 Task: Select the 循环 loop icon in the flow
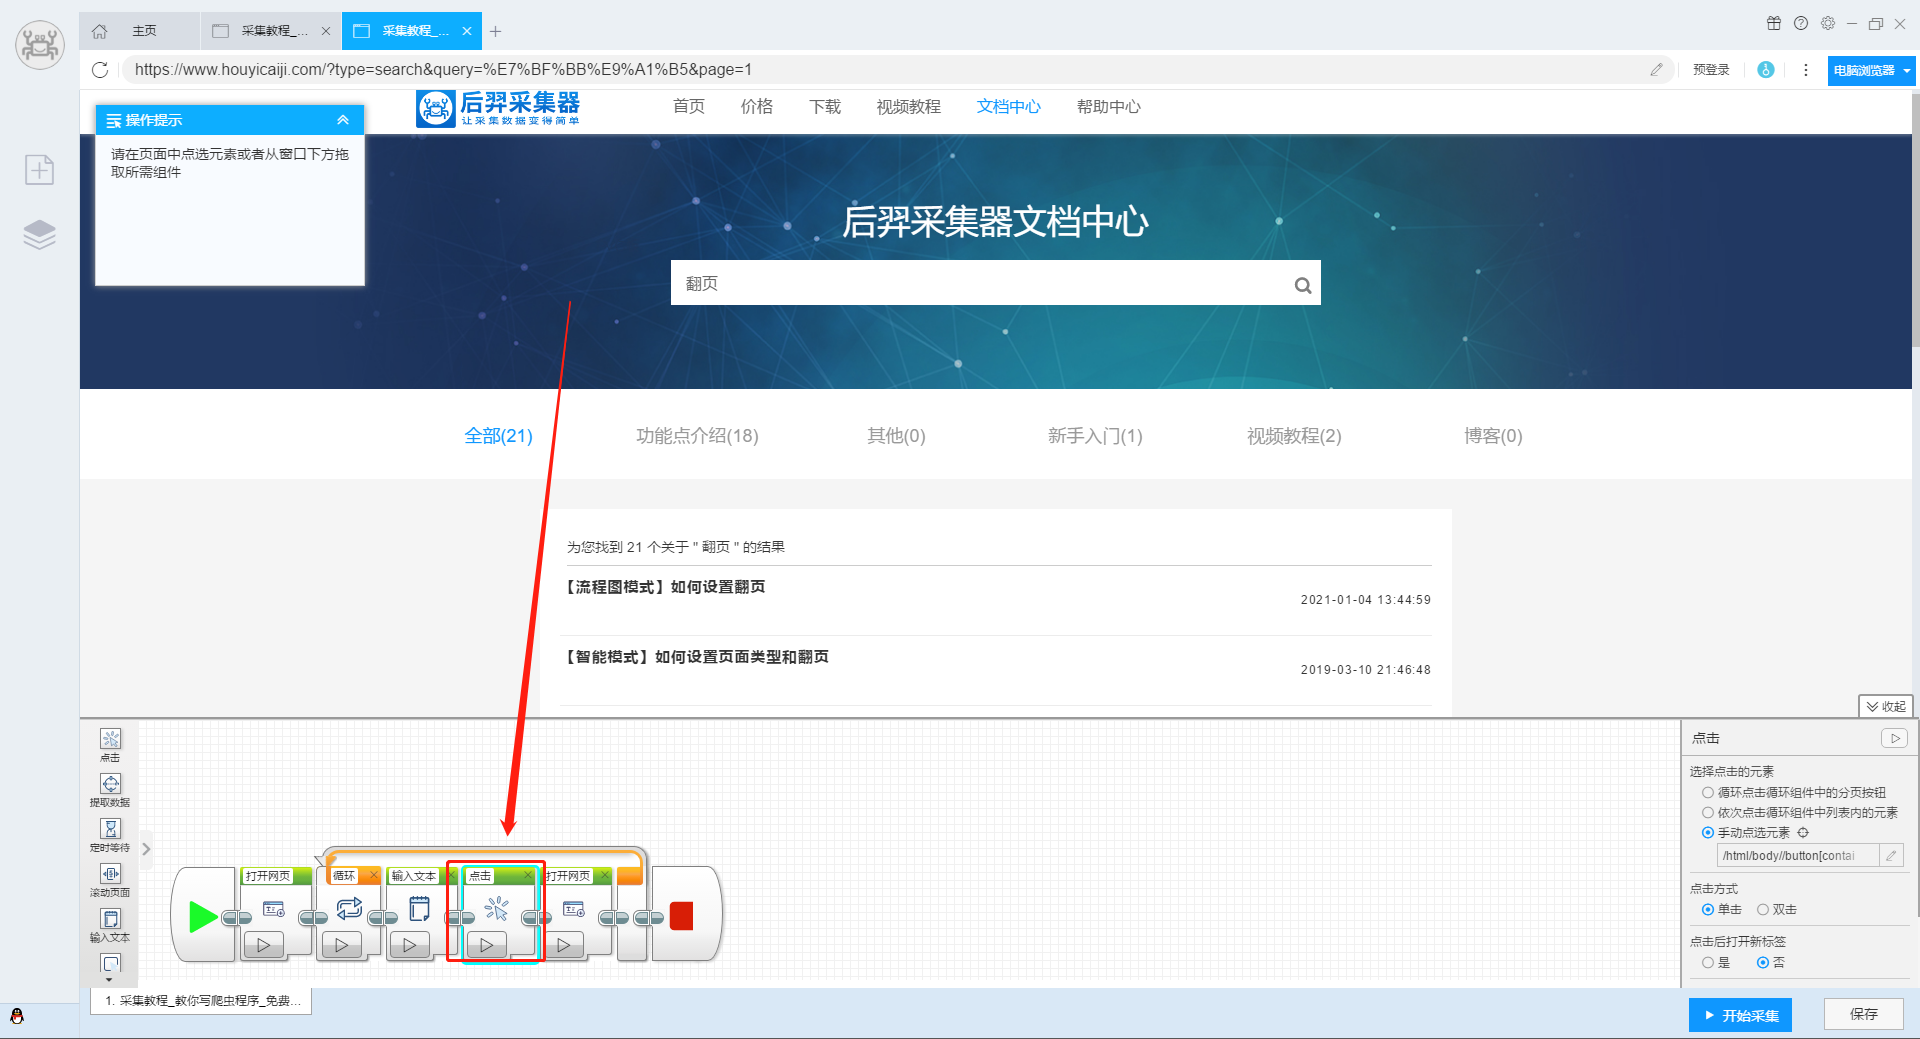[349, 908]
